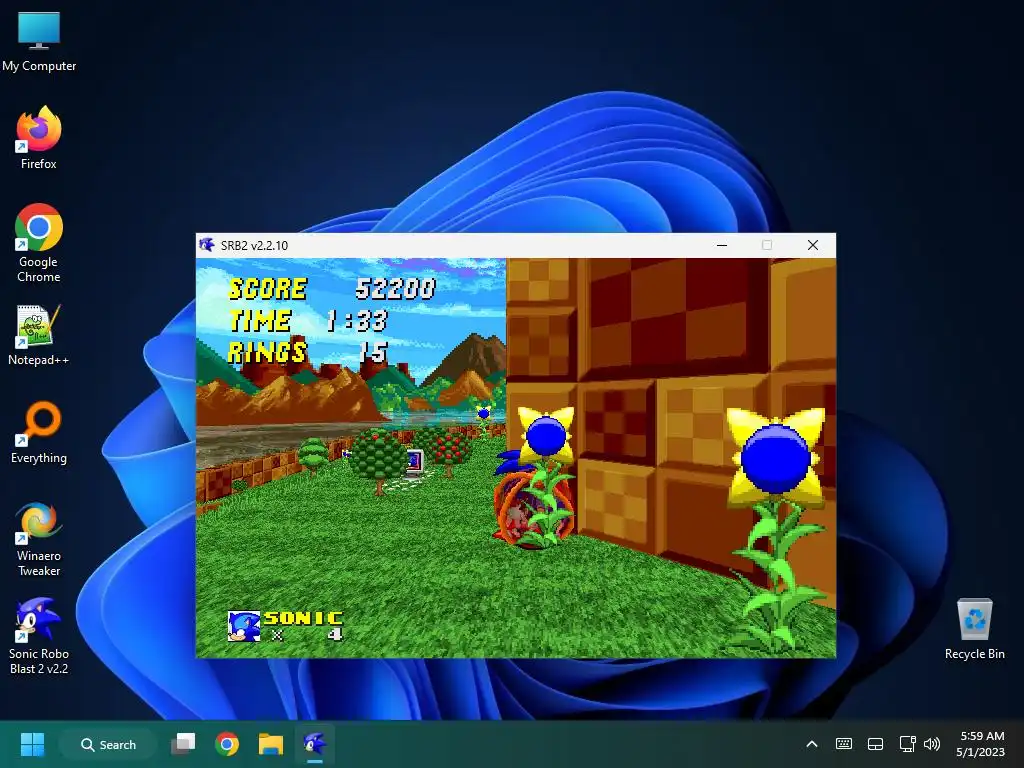Open the volume speaker tray icon

click(x=932, y=744)
